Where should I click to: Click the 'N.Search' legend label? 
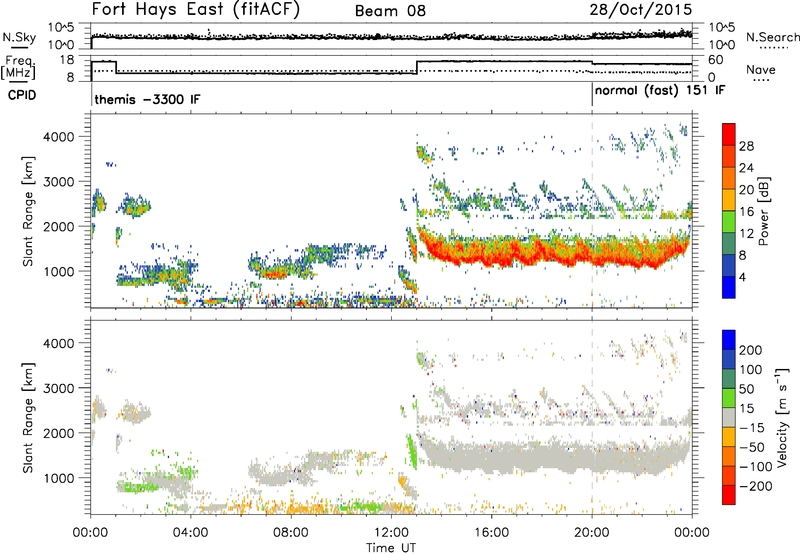pos(772,37)
